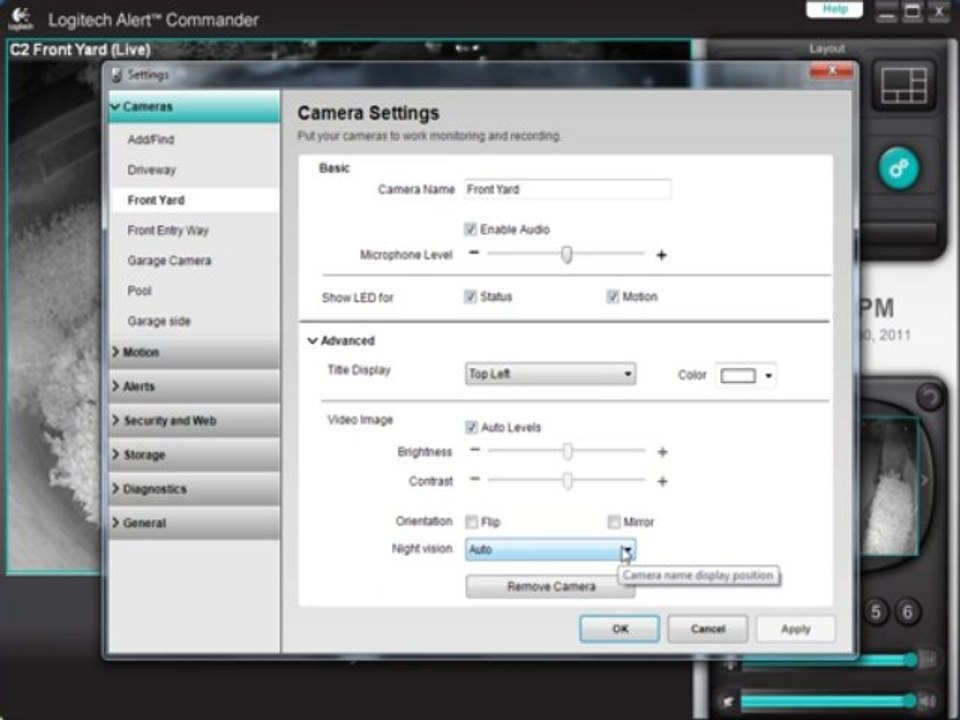
Task: Uncheck Auto Levels checkbox
Action: coord(471,427)
